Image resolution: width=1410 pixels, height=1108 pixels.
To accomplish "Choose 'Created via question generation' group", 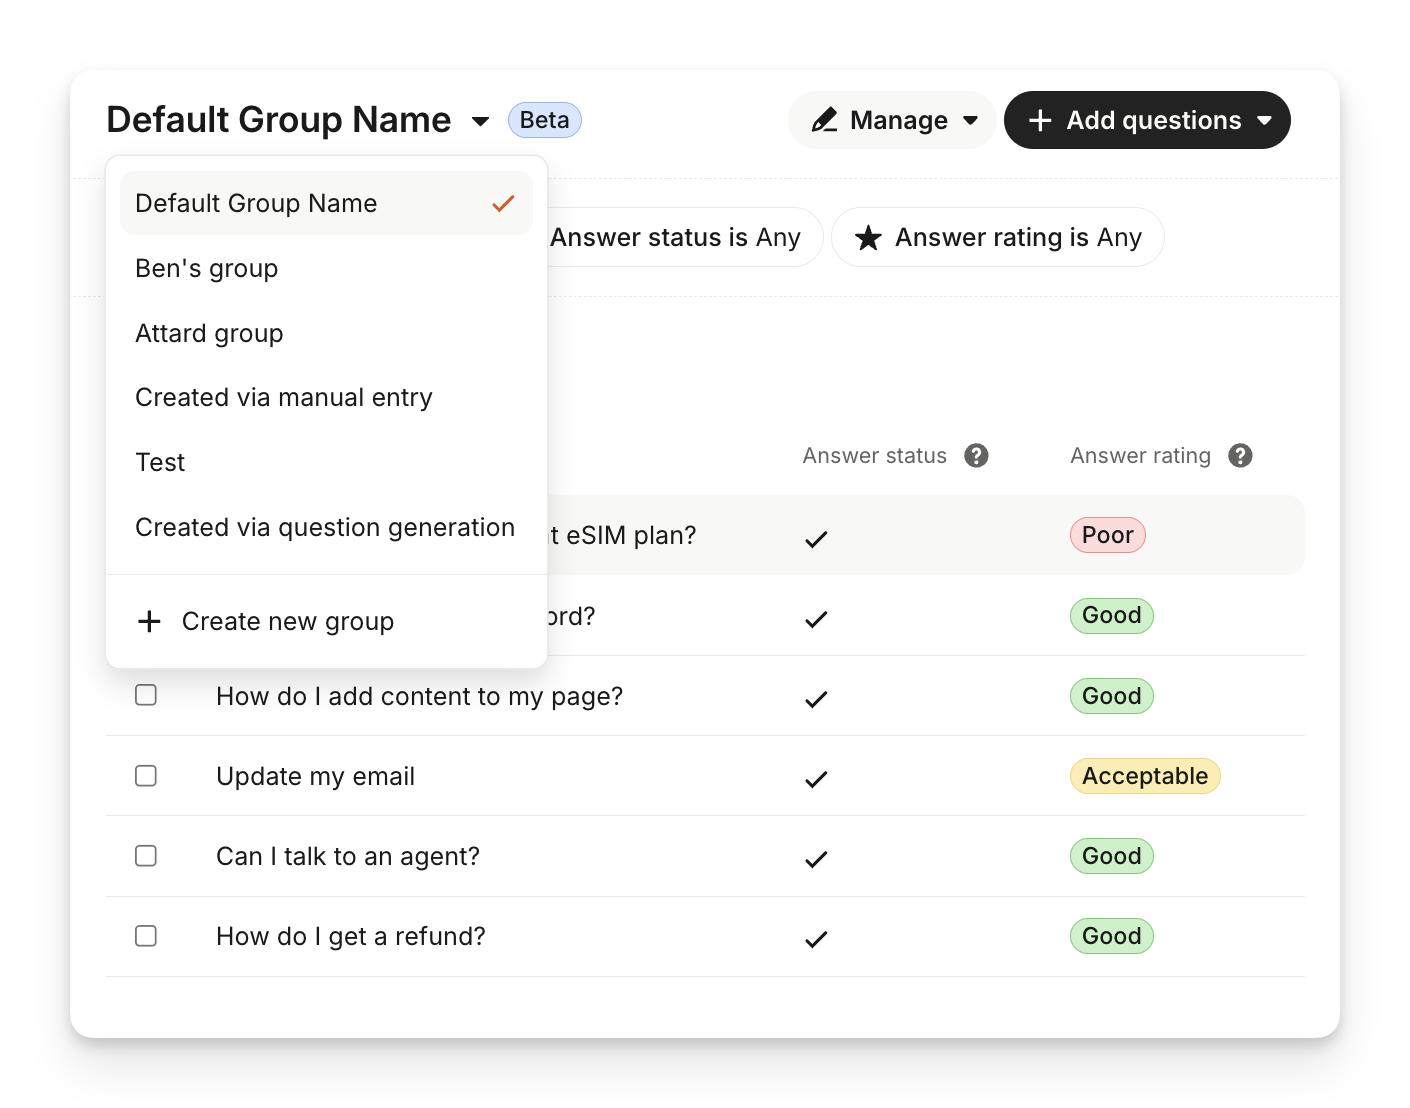I will pyautogui.click(x=325, y=528).
